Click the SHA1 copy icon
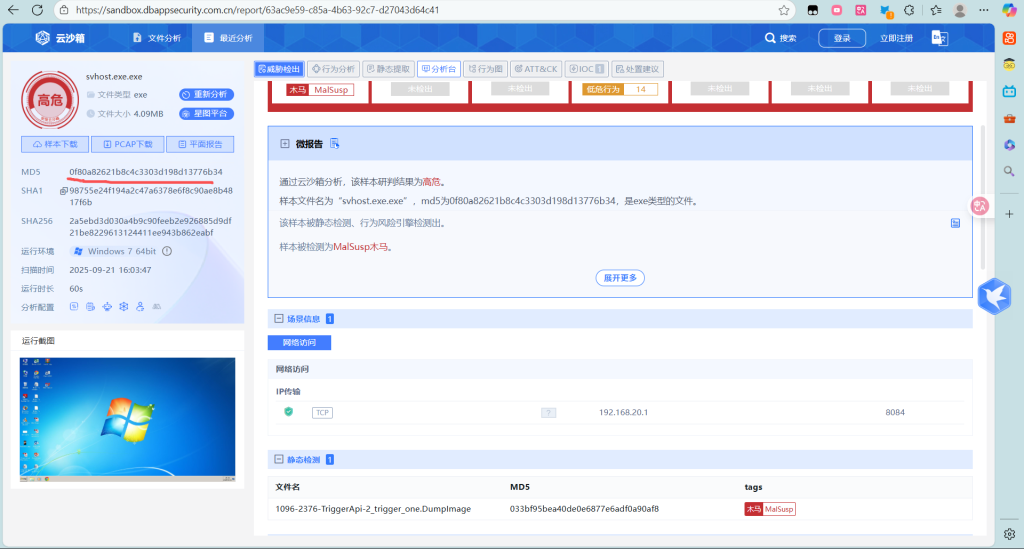Viewport: 1024px width, 549px height. [x=64, y=190]
